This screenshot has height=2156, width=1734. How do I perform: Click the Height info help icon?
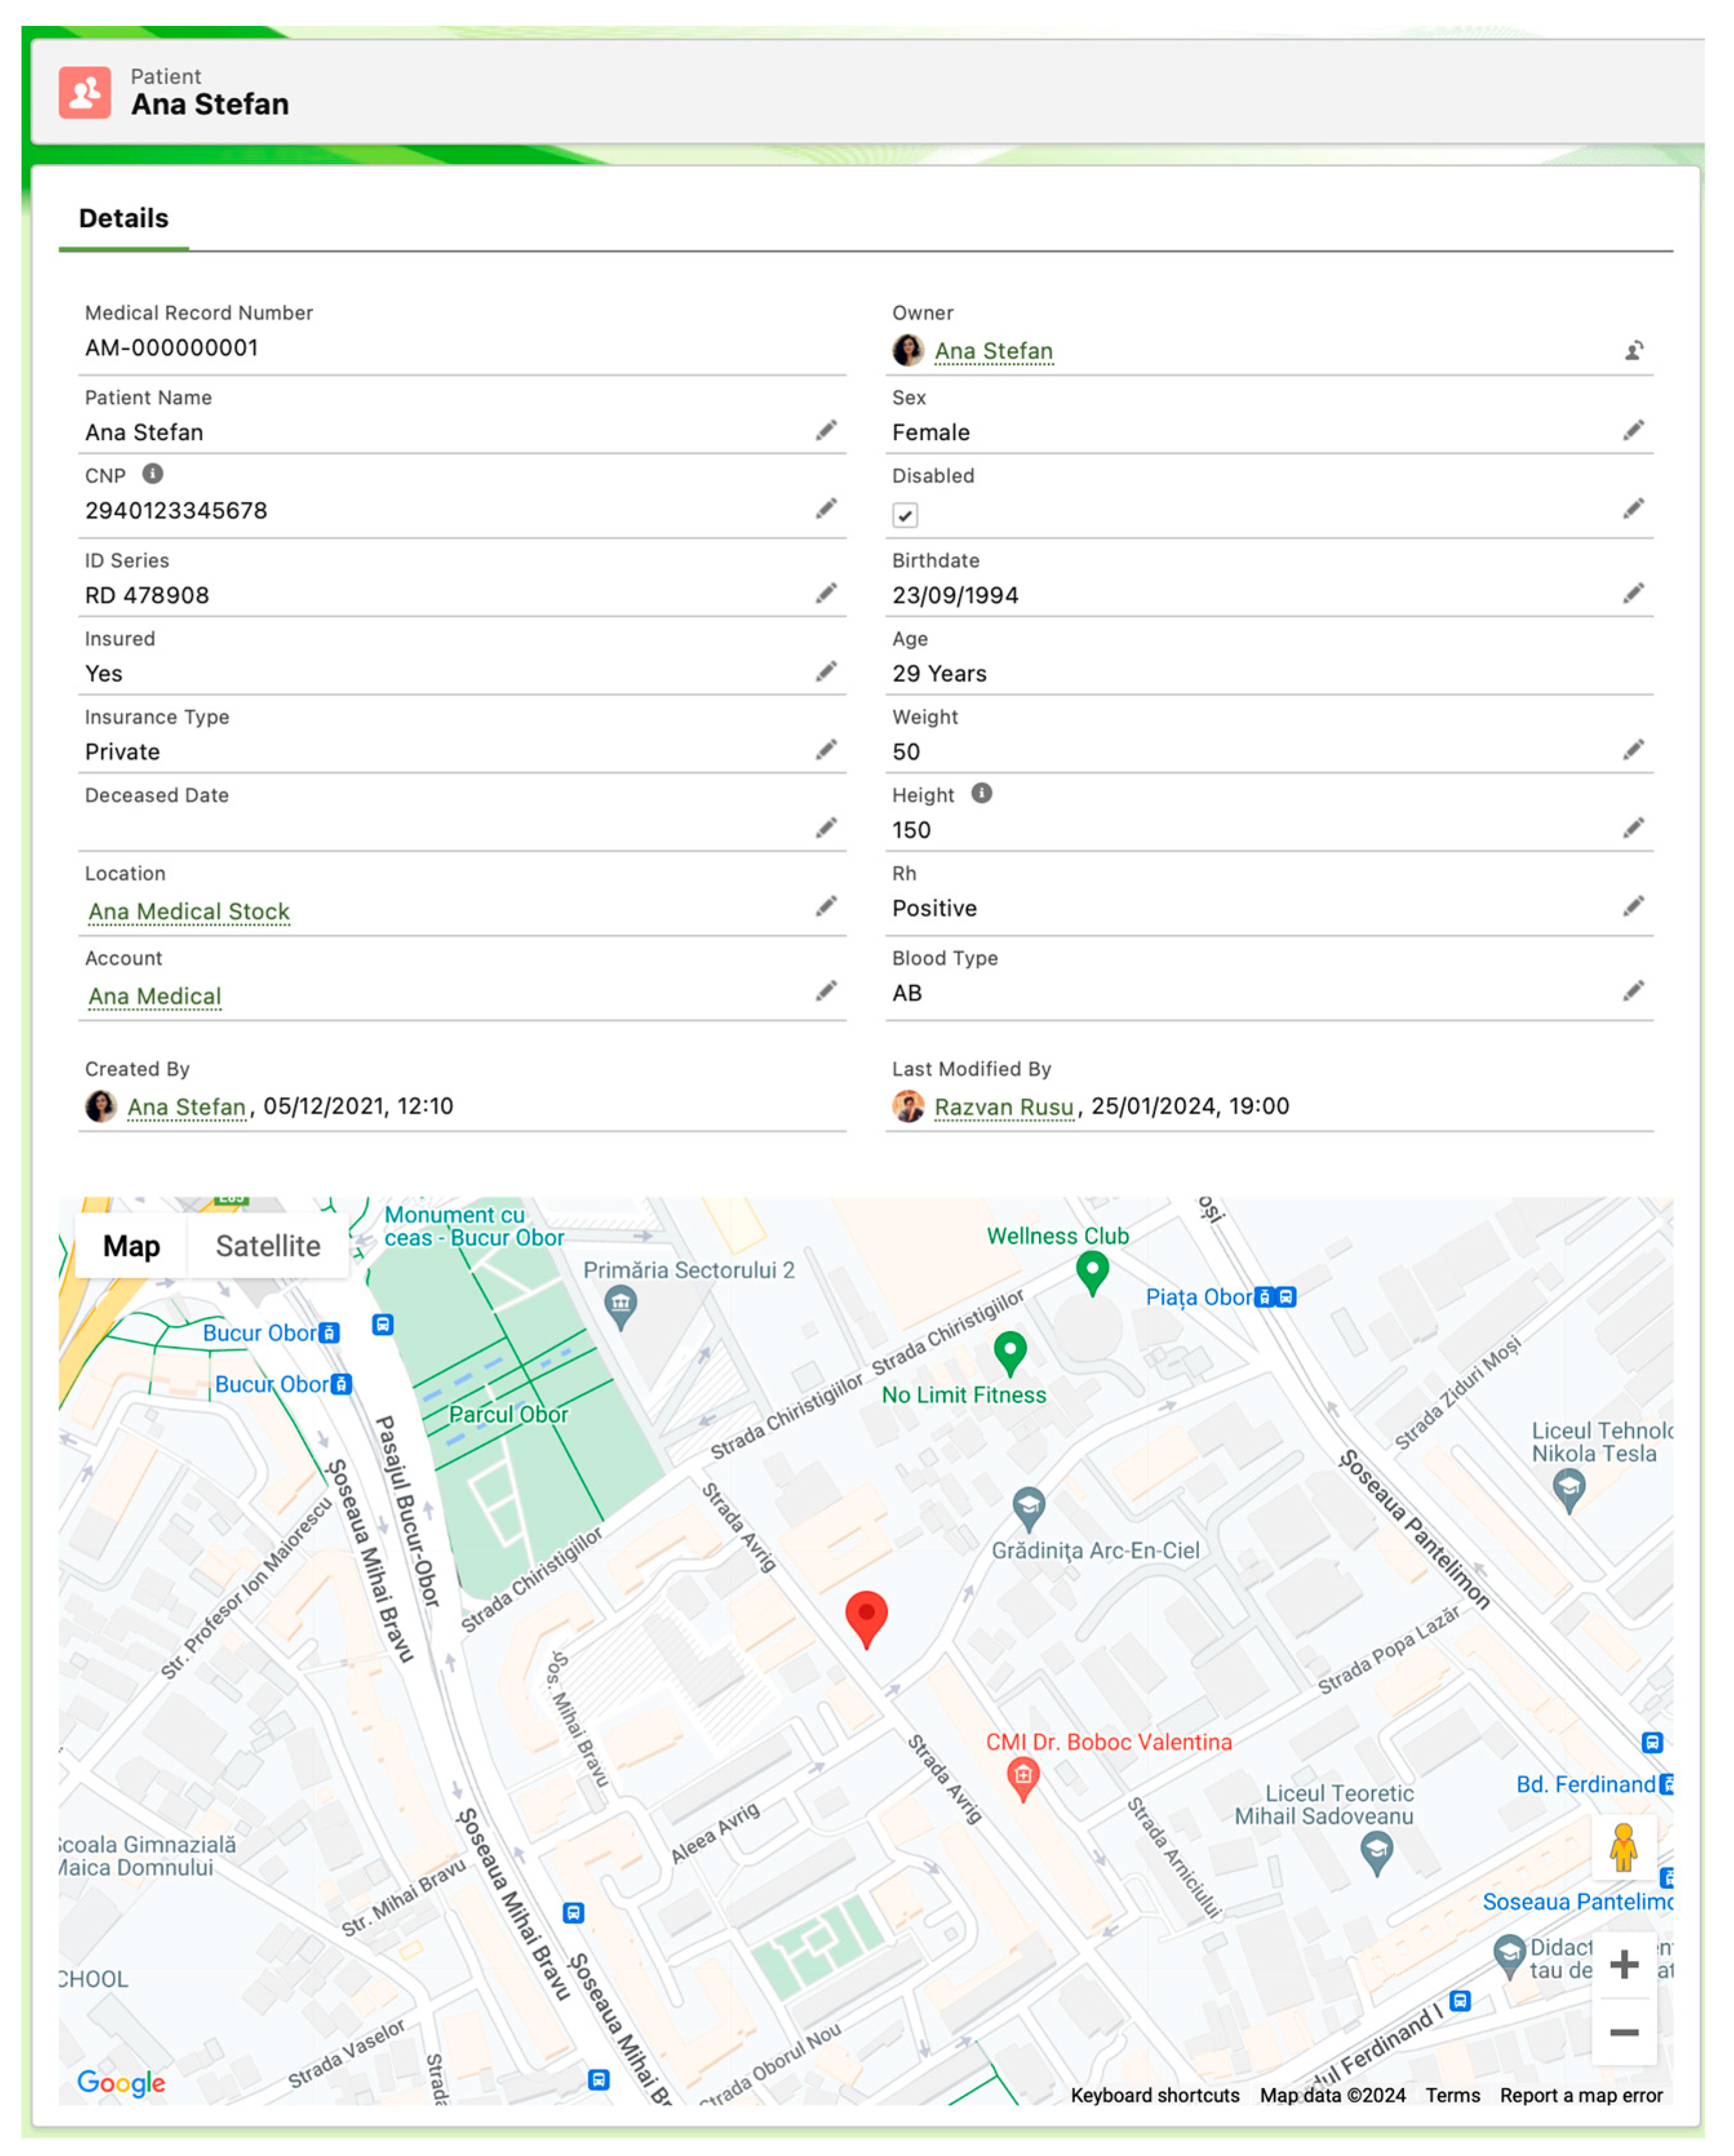pos(982,794)
